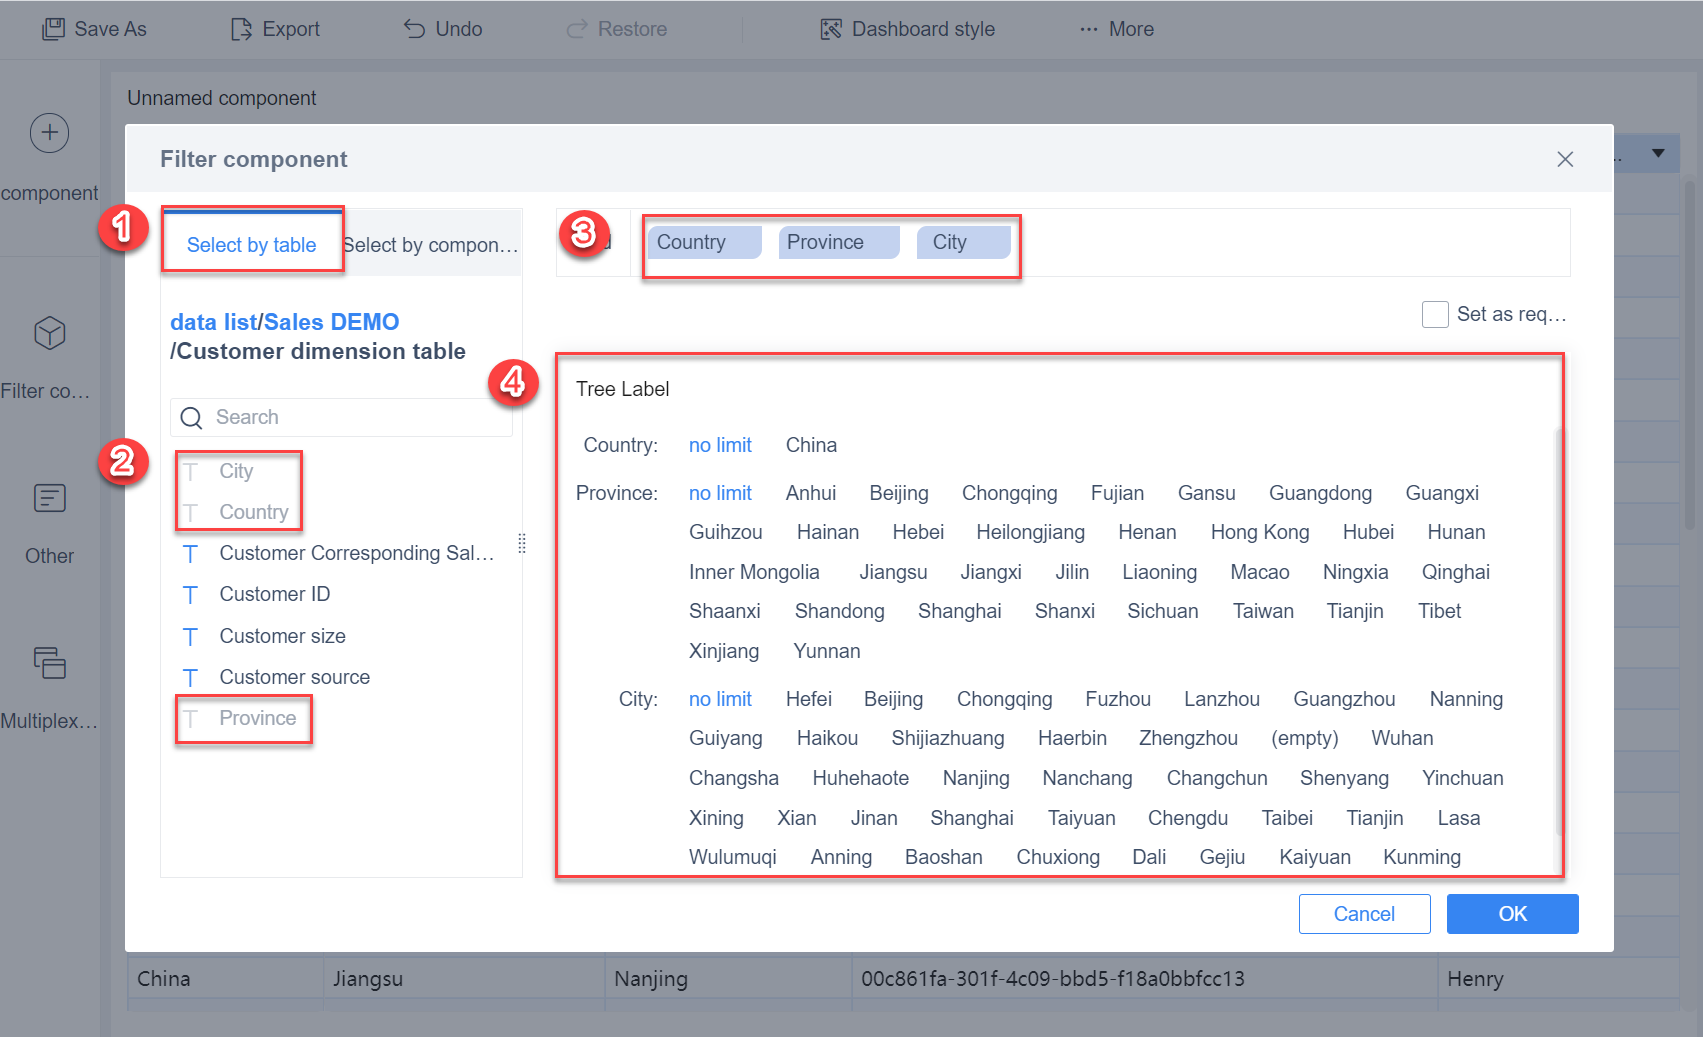
Task: Select Taibei city option
Action: (x=1287, y=818)
